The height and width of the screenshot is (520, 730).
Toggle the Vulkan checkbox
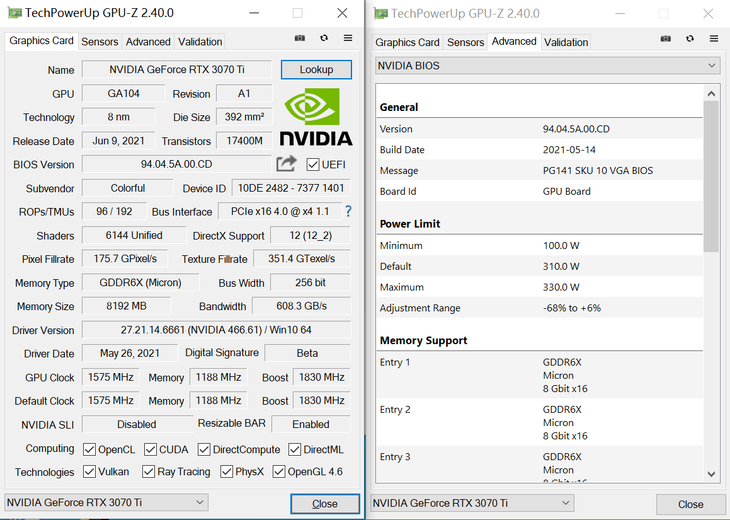(x=89, y=472)
